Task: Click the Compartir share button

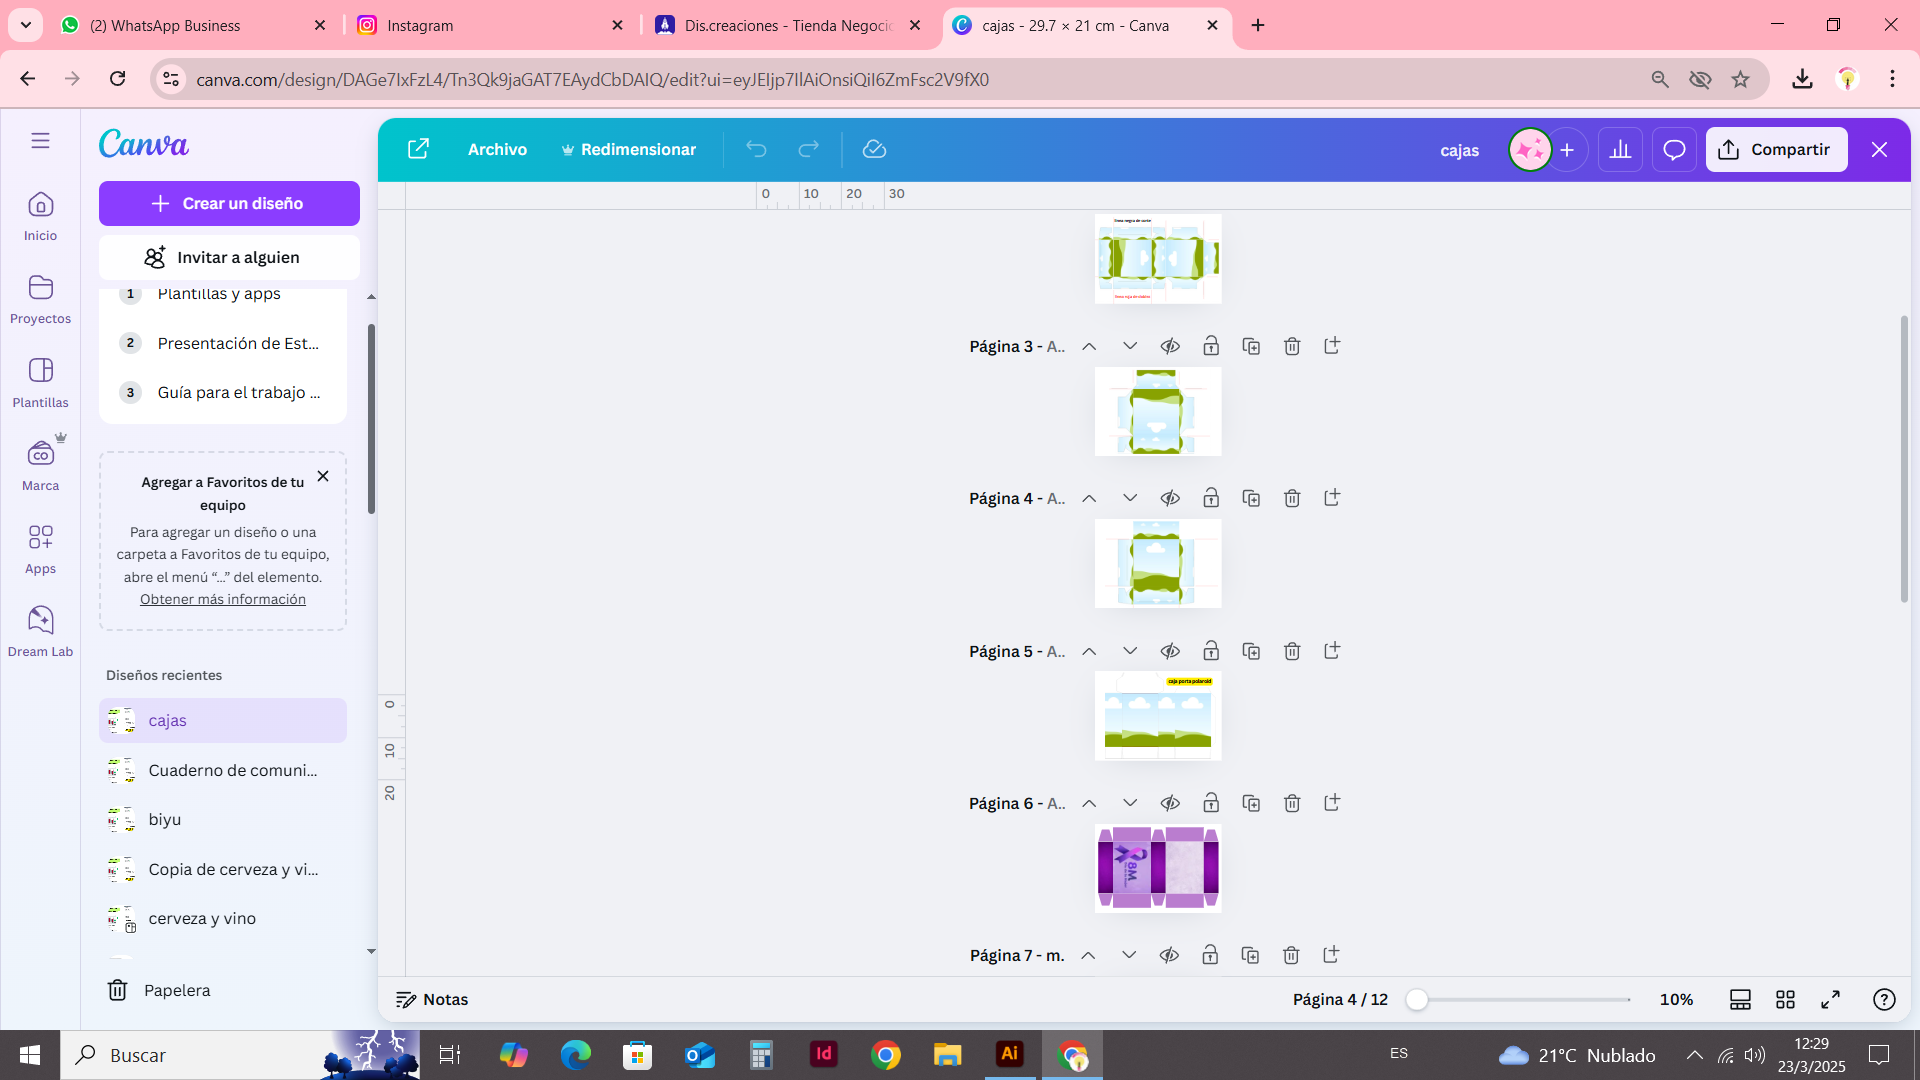Action: tap(1776, 150)
